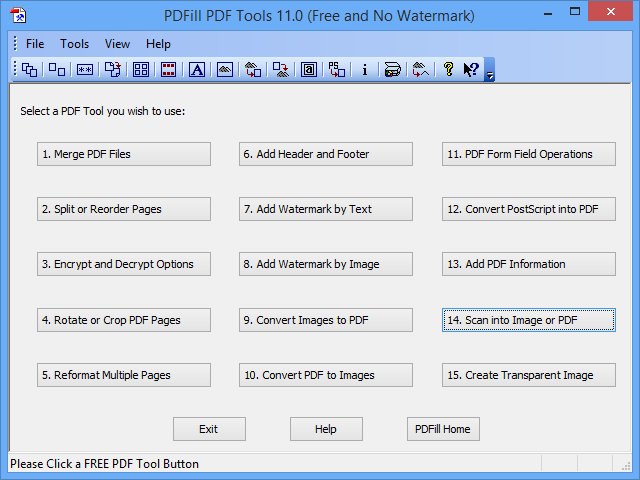
Task: Click the 7. Add Watermark by Text button
Action: coord(326,209)
